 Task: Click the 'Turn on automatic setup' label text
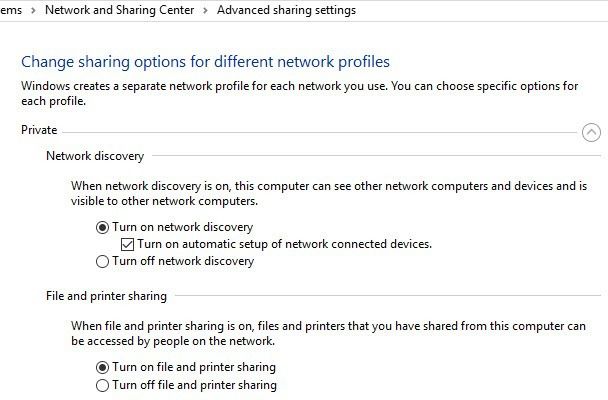(x=284, y=244)
